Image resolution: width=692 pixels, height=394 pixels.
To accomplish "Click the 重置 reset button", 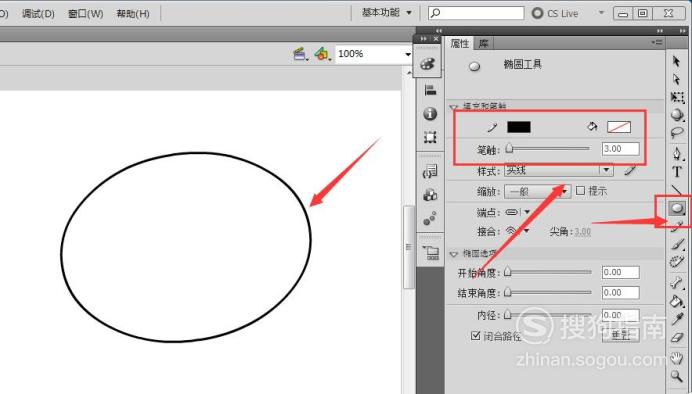I will (x=621, y=335).
